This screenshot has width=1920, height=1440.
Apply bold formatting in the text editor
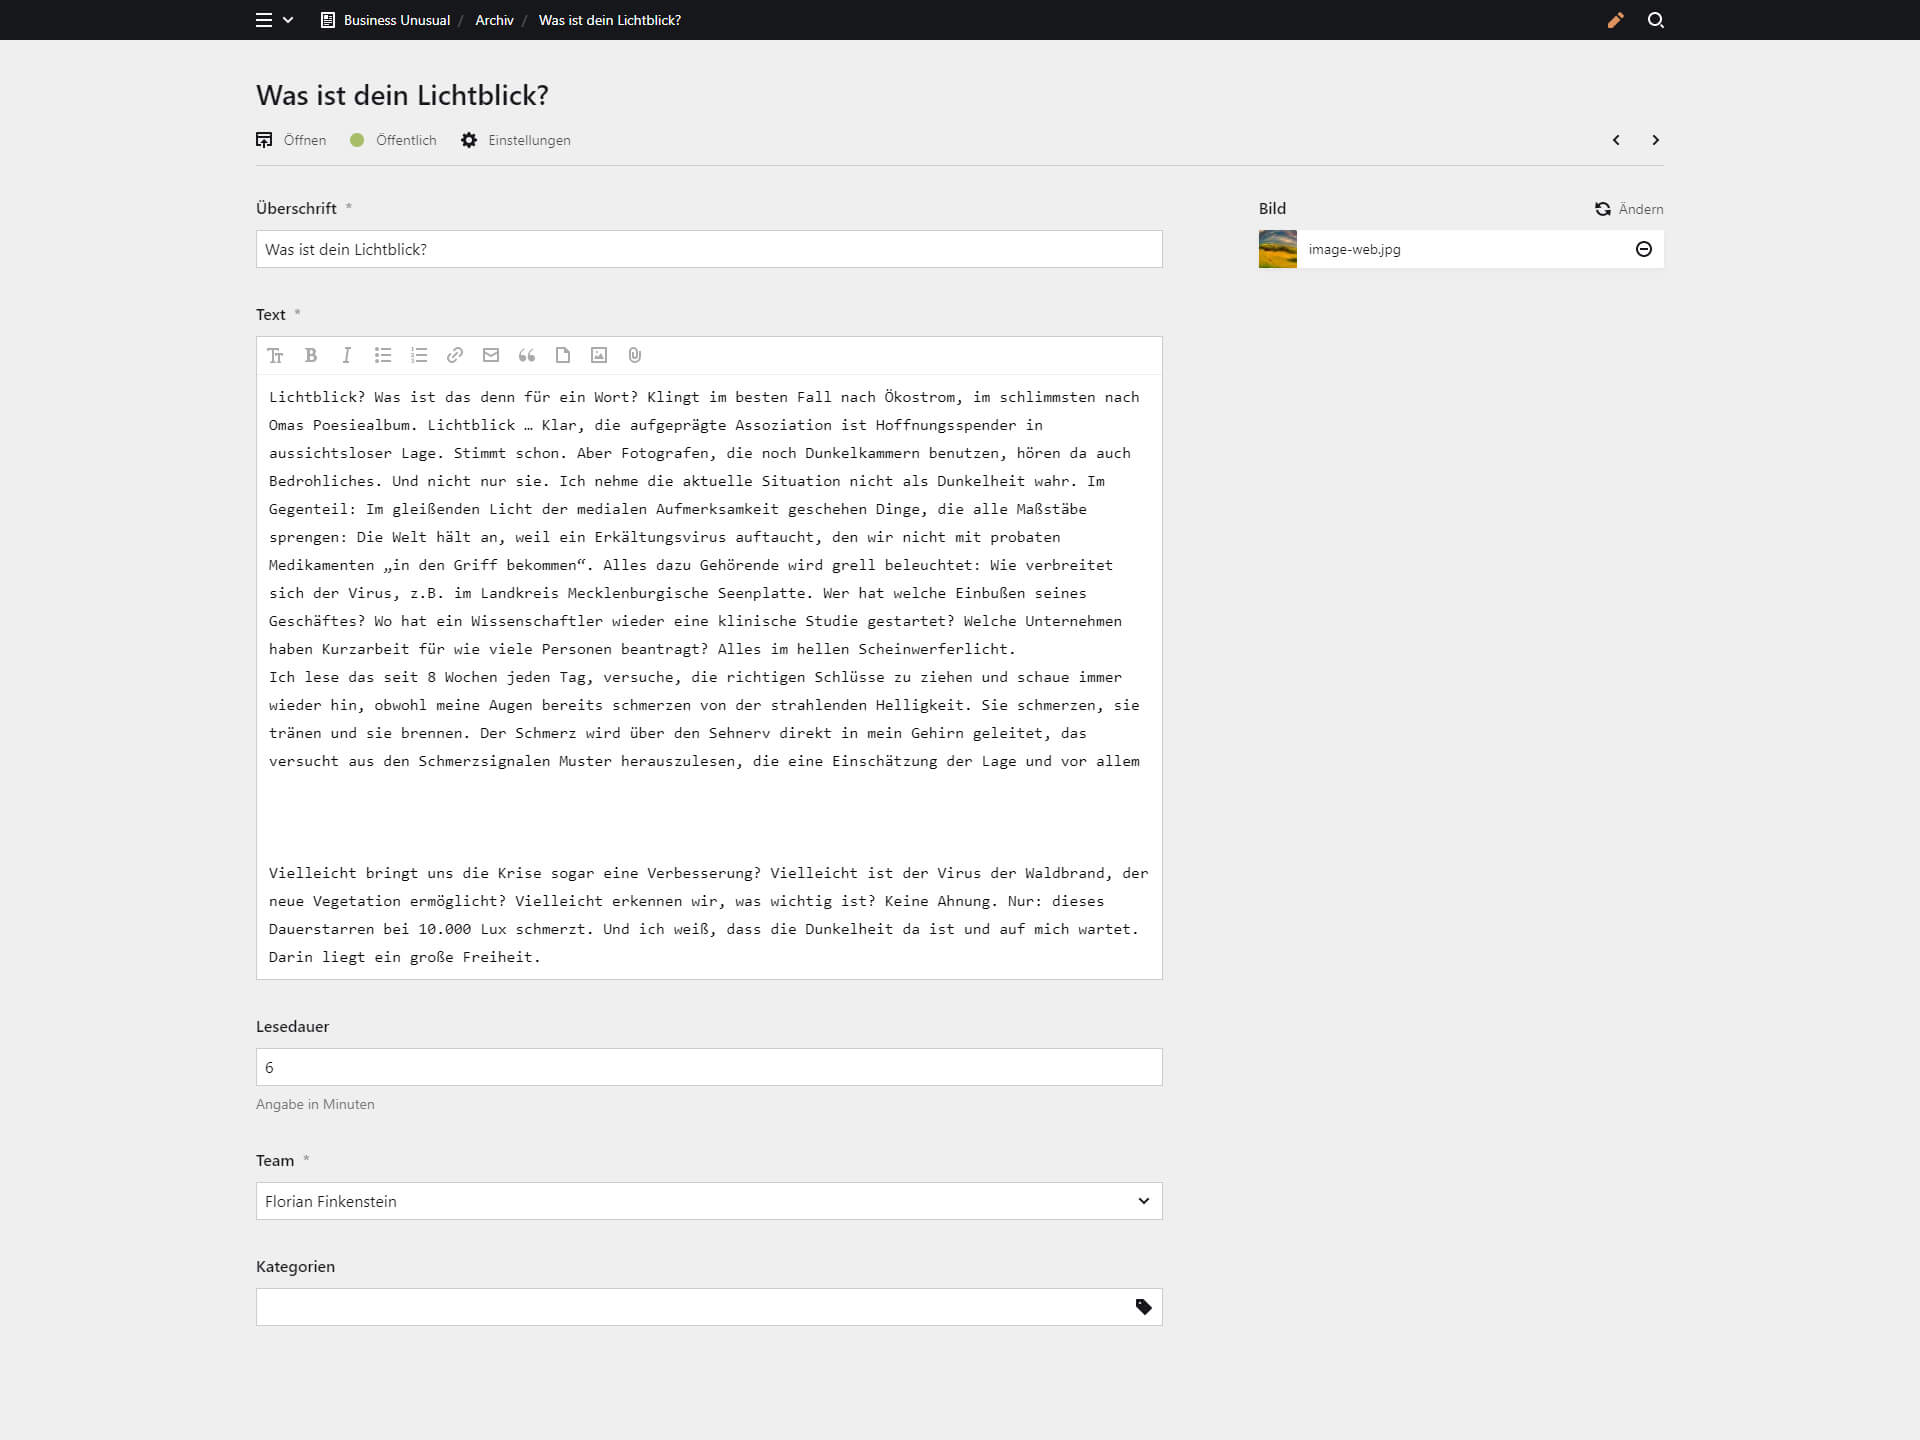(311, 355)
